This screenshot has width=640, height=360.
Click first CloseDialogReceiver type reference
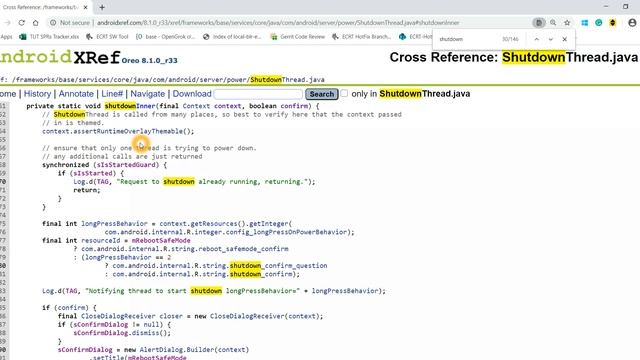pos(118,316)
